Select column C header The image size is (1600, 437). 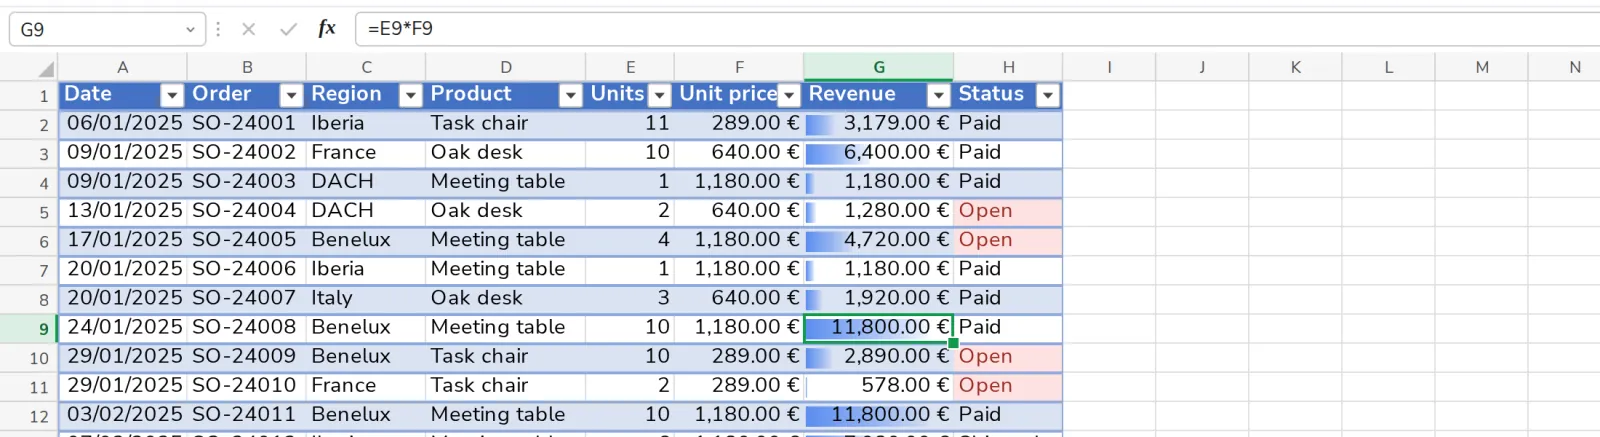[x=366, y=67]
